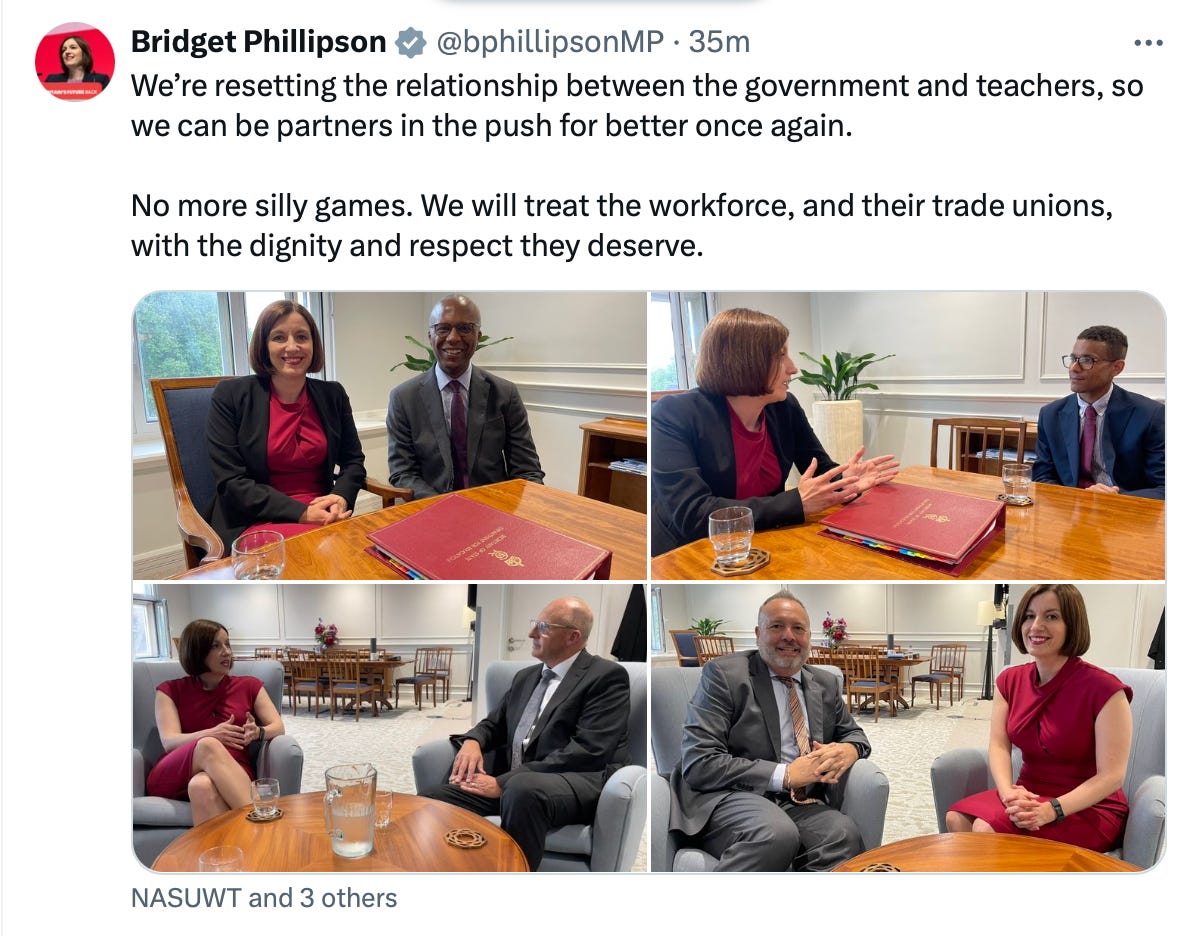Click the word 'NASUWT' in the tagged caption
1186x936 pixels.
point(186,898)
